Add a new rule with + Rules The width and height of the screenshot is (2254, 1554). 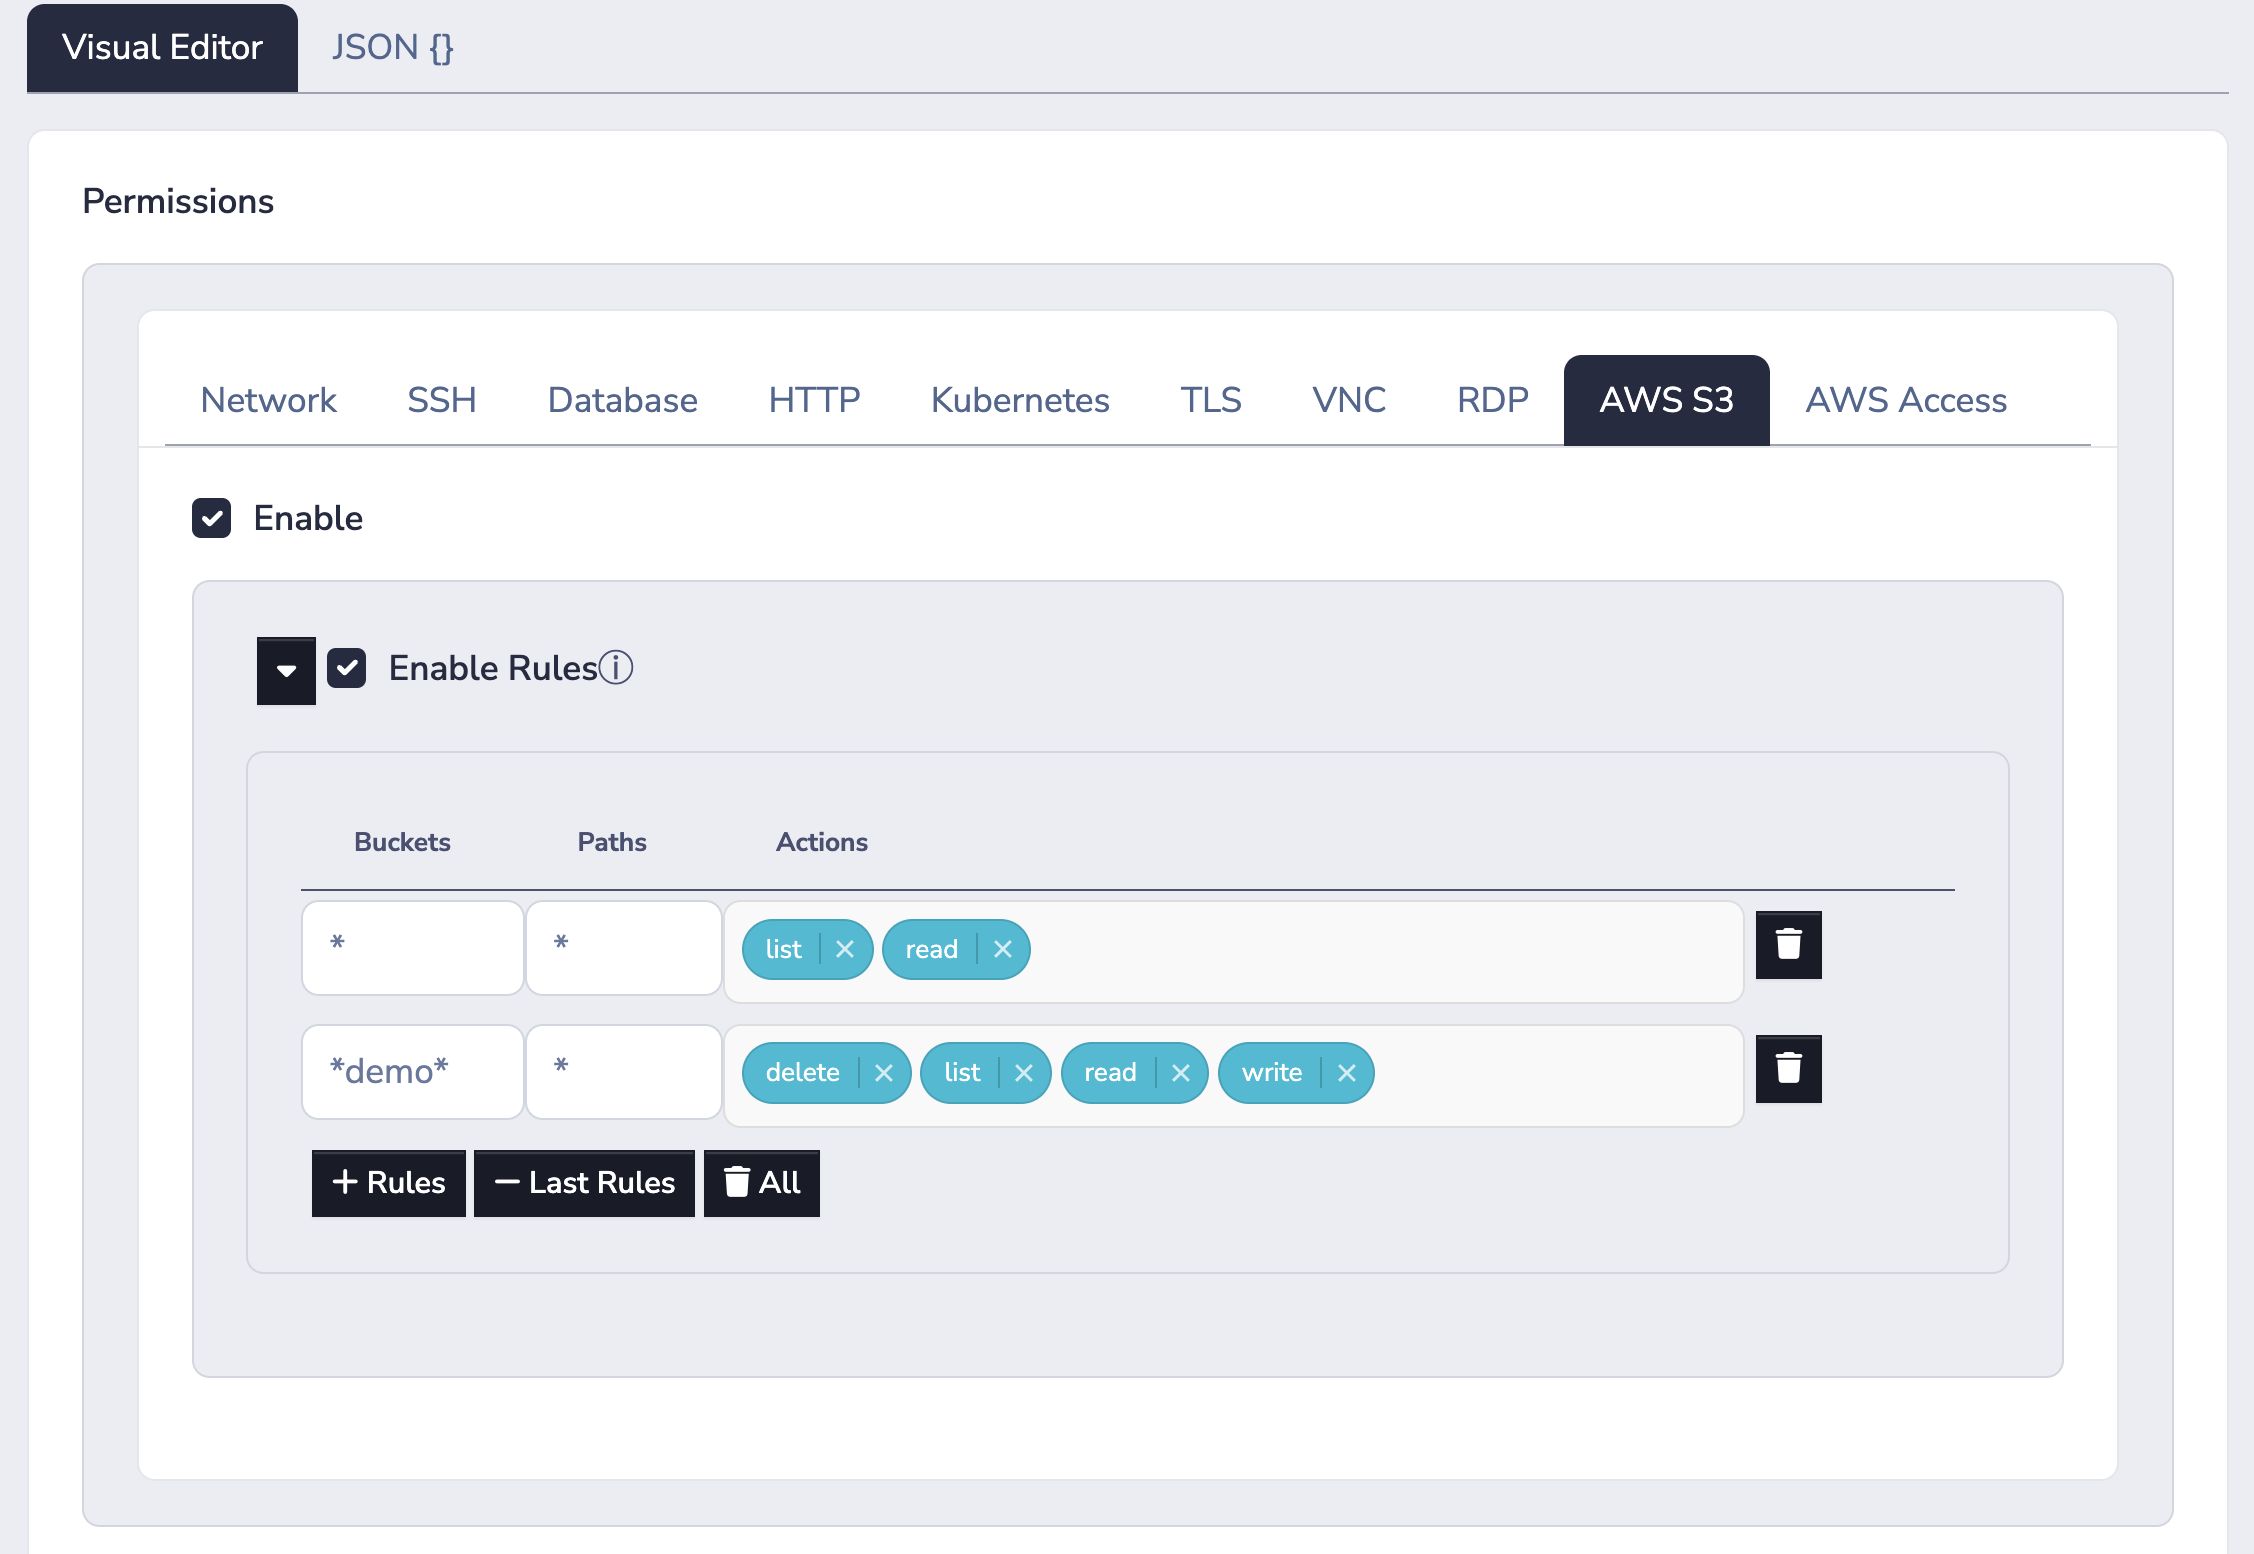(x=388, y=1182)
